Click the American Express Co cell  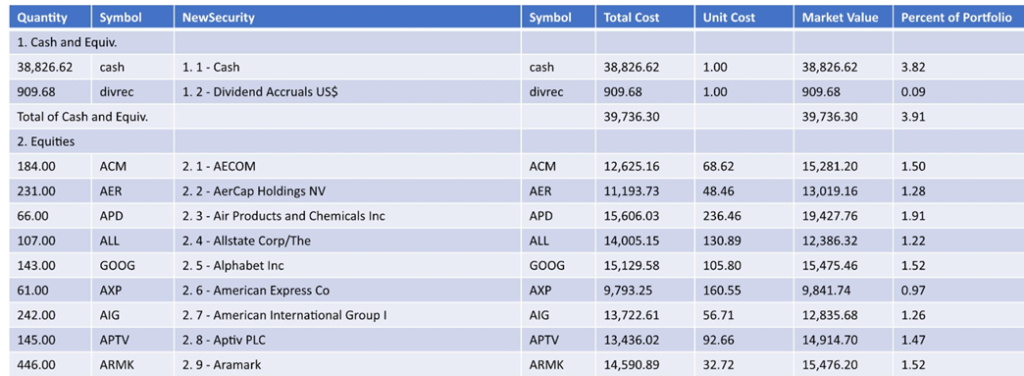(347, 290)
